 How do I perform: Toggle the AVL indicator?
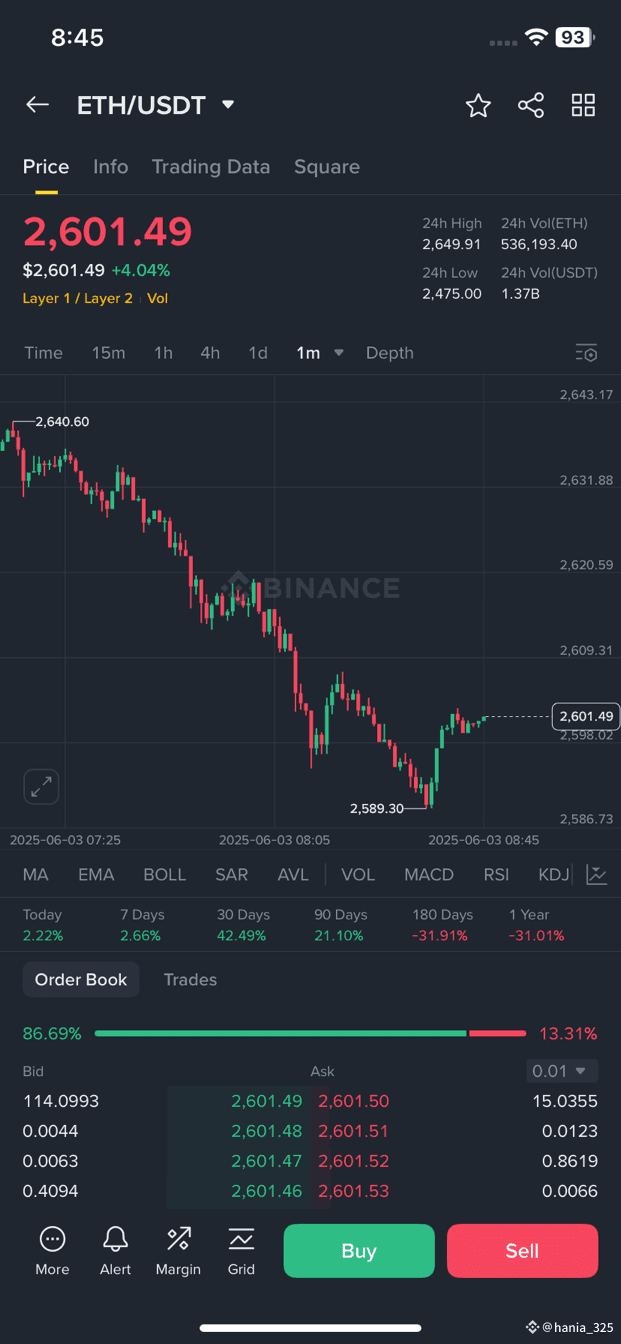293,875
